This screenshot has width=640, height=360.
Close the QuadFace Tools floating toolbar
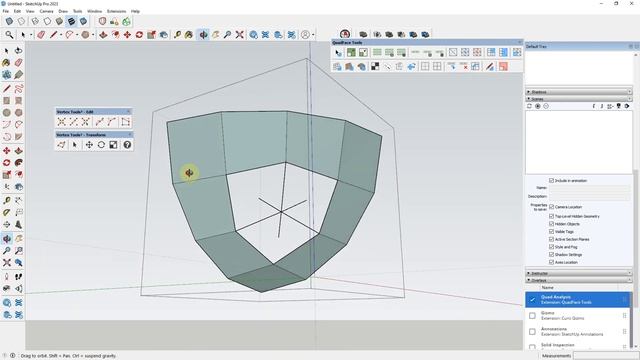click(x=520, y=42)
